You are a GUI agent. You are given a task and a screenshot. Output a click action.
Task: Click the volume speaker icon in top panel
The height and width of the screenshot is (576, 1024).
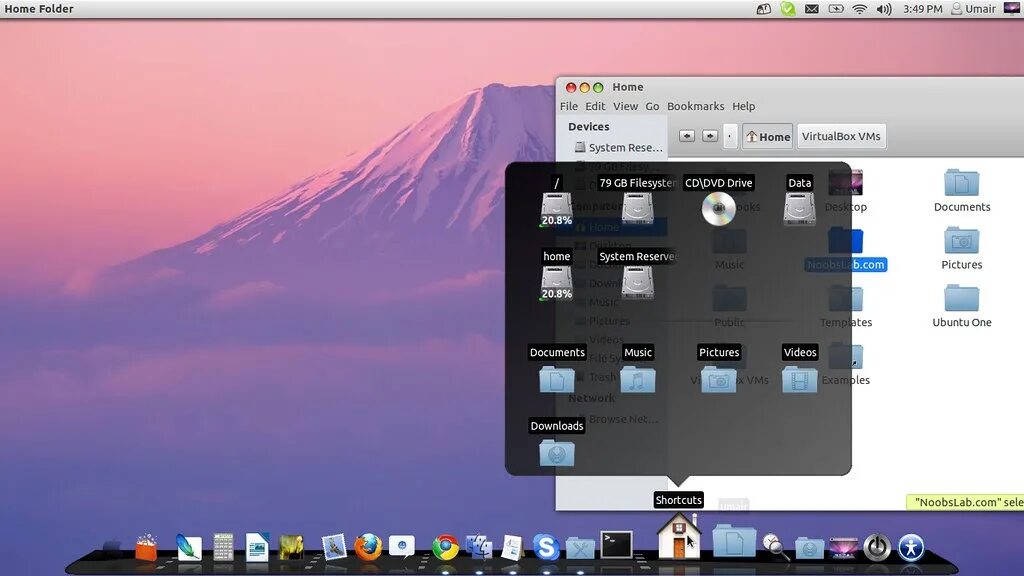point(884,9)
